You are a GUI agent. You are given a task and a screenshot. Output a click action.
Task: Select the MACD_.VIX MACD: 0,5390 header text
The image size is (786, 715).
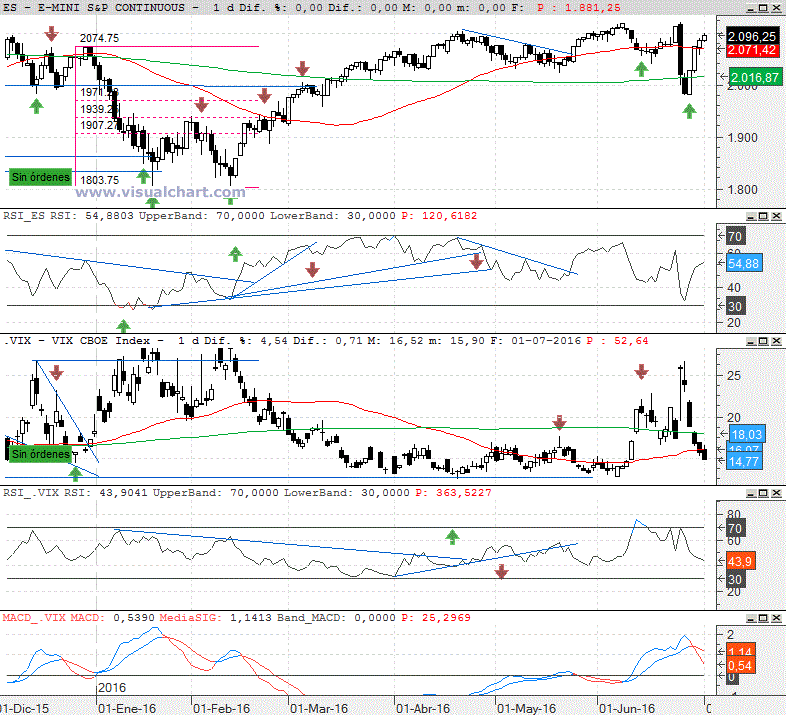[79, 618]
